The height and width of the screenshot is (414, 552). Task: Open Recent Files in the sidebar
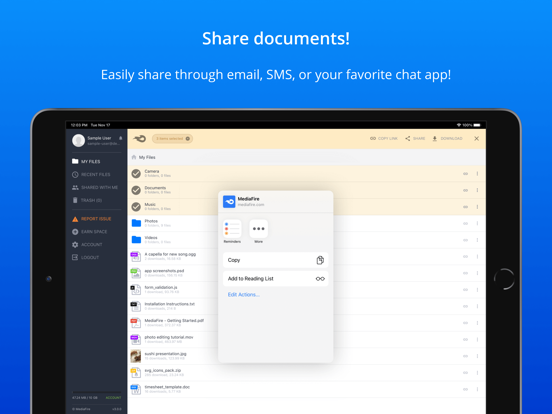(91, 174)
